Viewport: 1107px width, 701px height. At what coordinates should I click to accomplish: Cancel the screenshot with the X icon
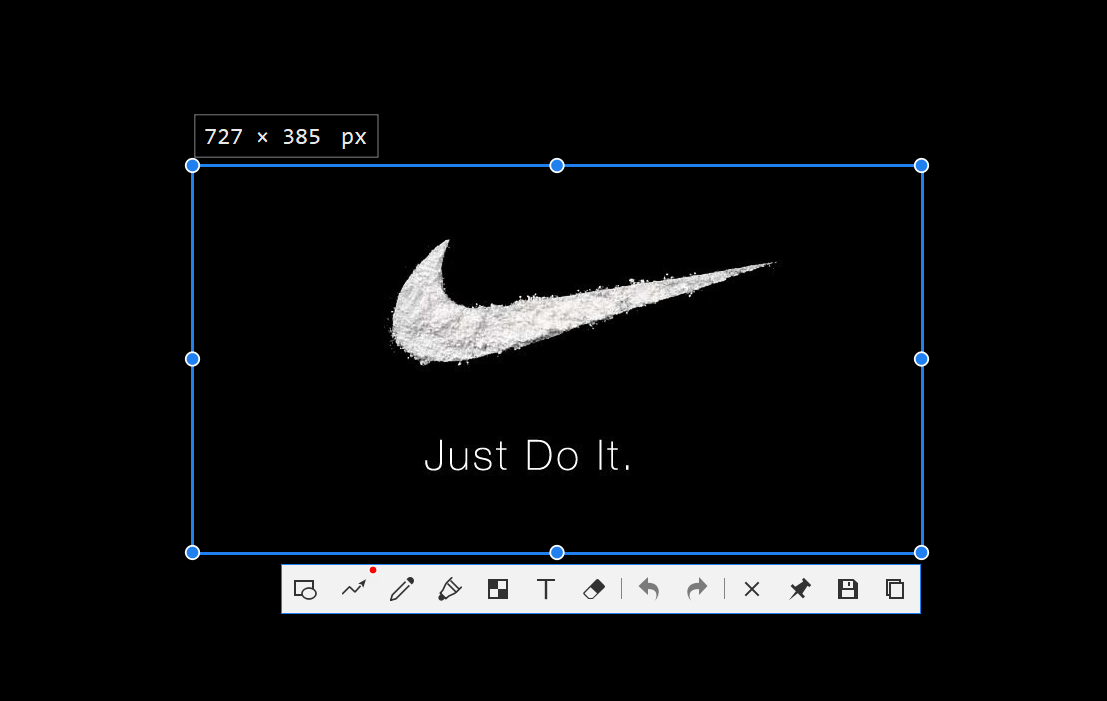(752, 589)
